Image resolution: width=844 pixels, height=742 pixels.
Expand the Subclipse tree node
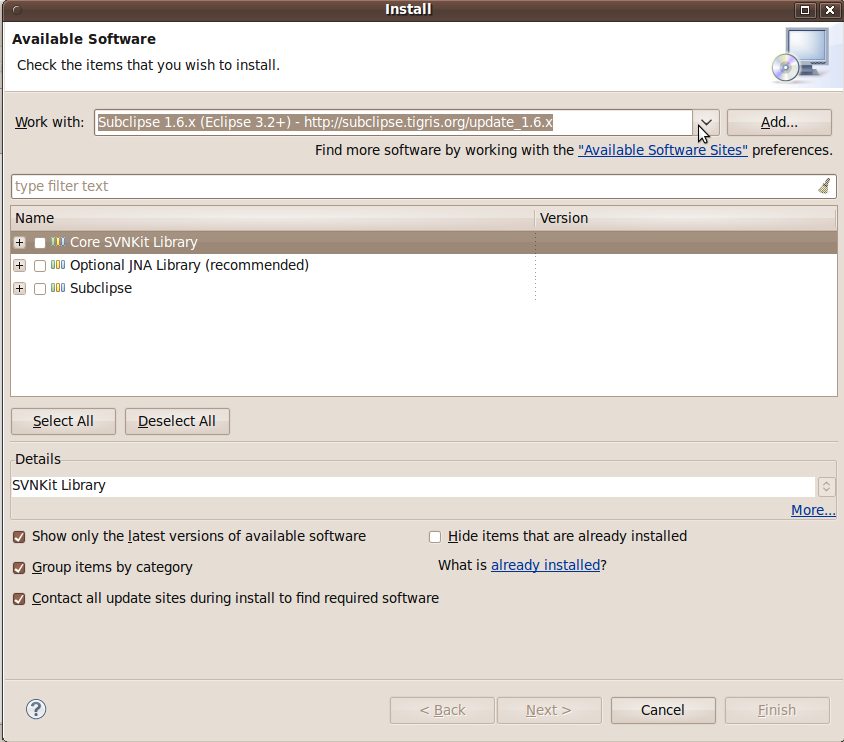[19, 289]
